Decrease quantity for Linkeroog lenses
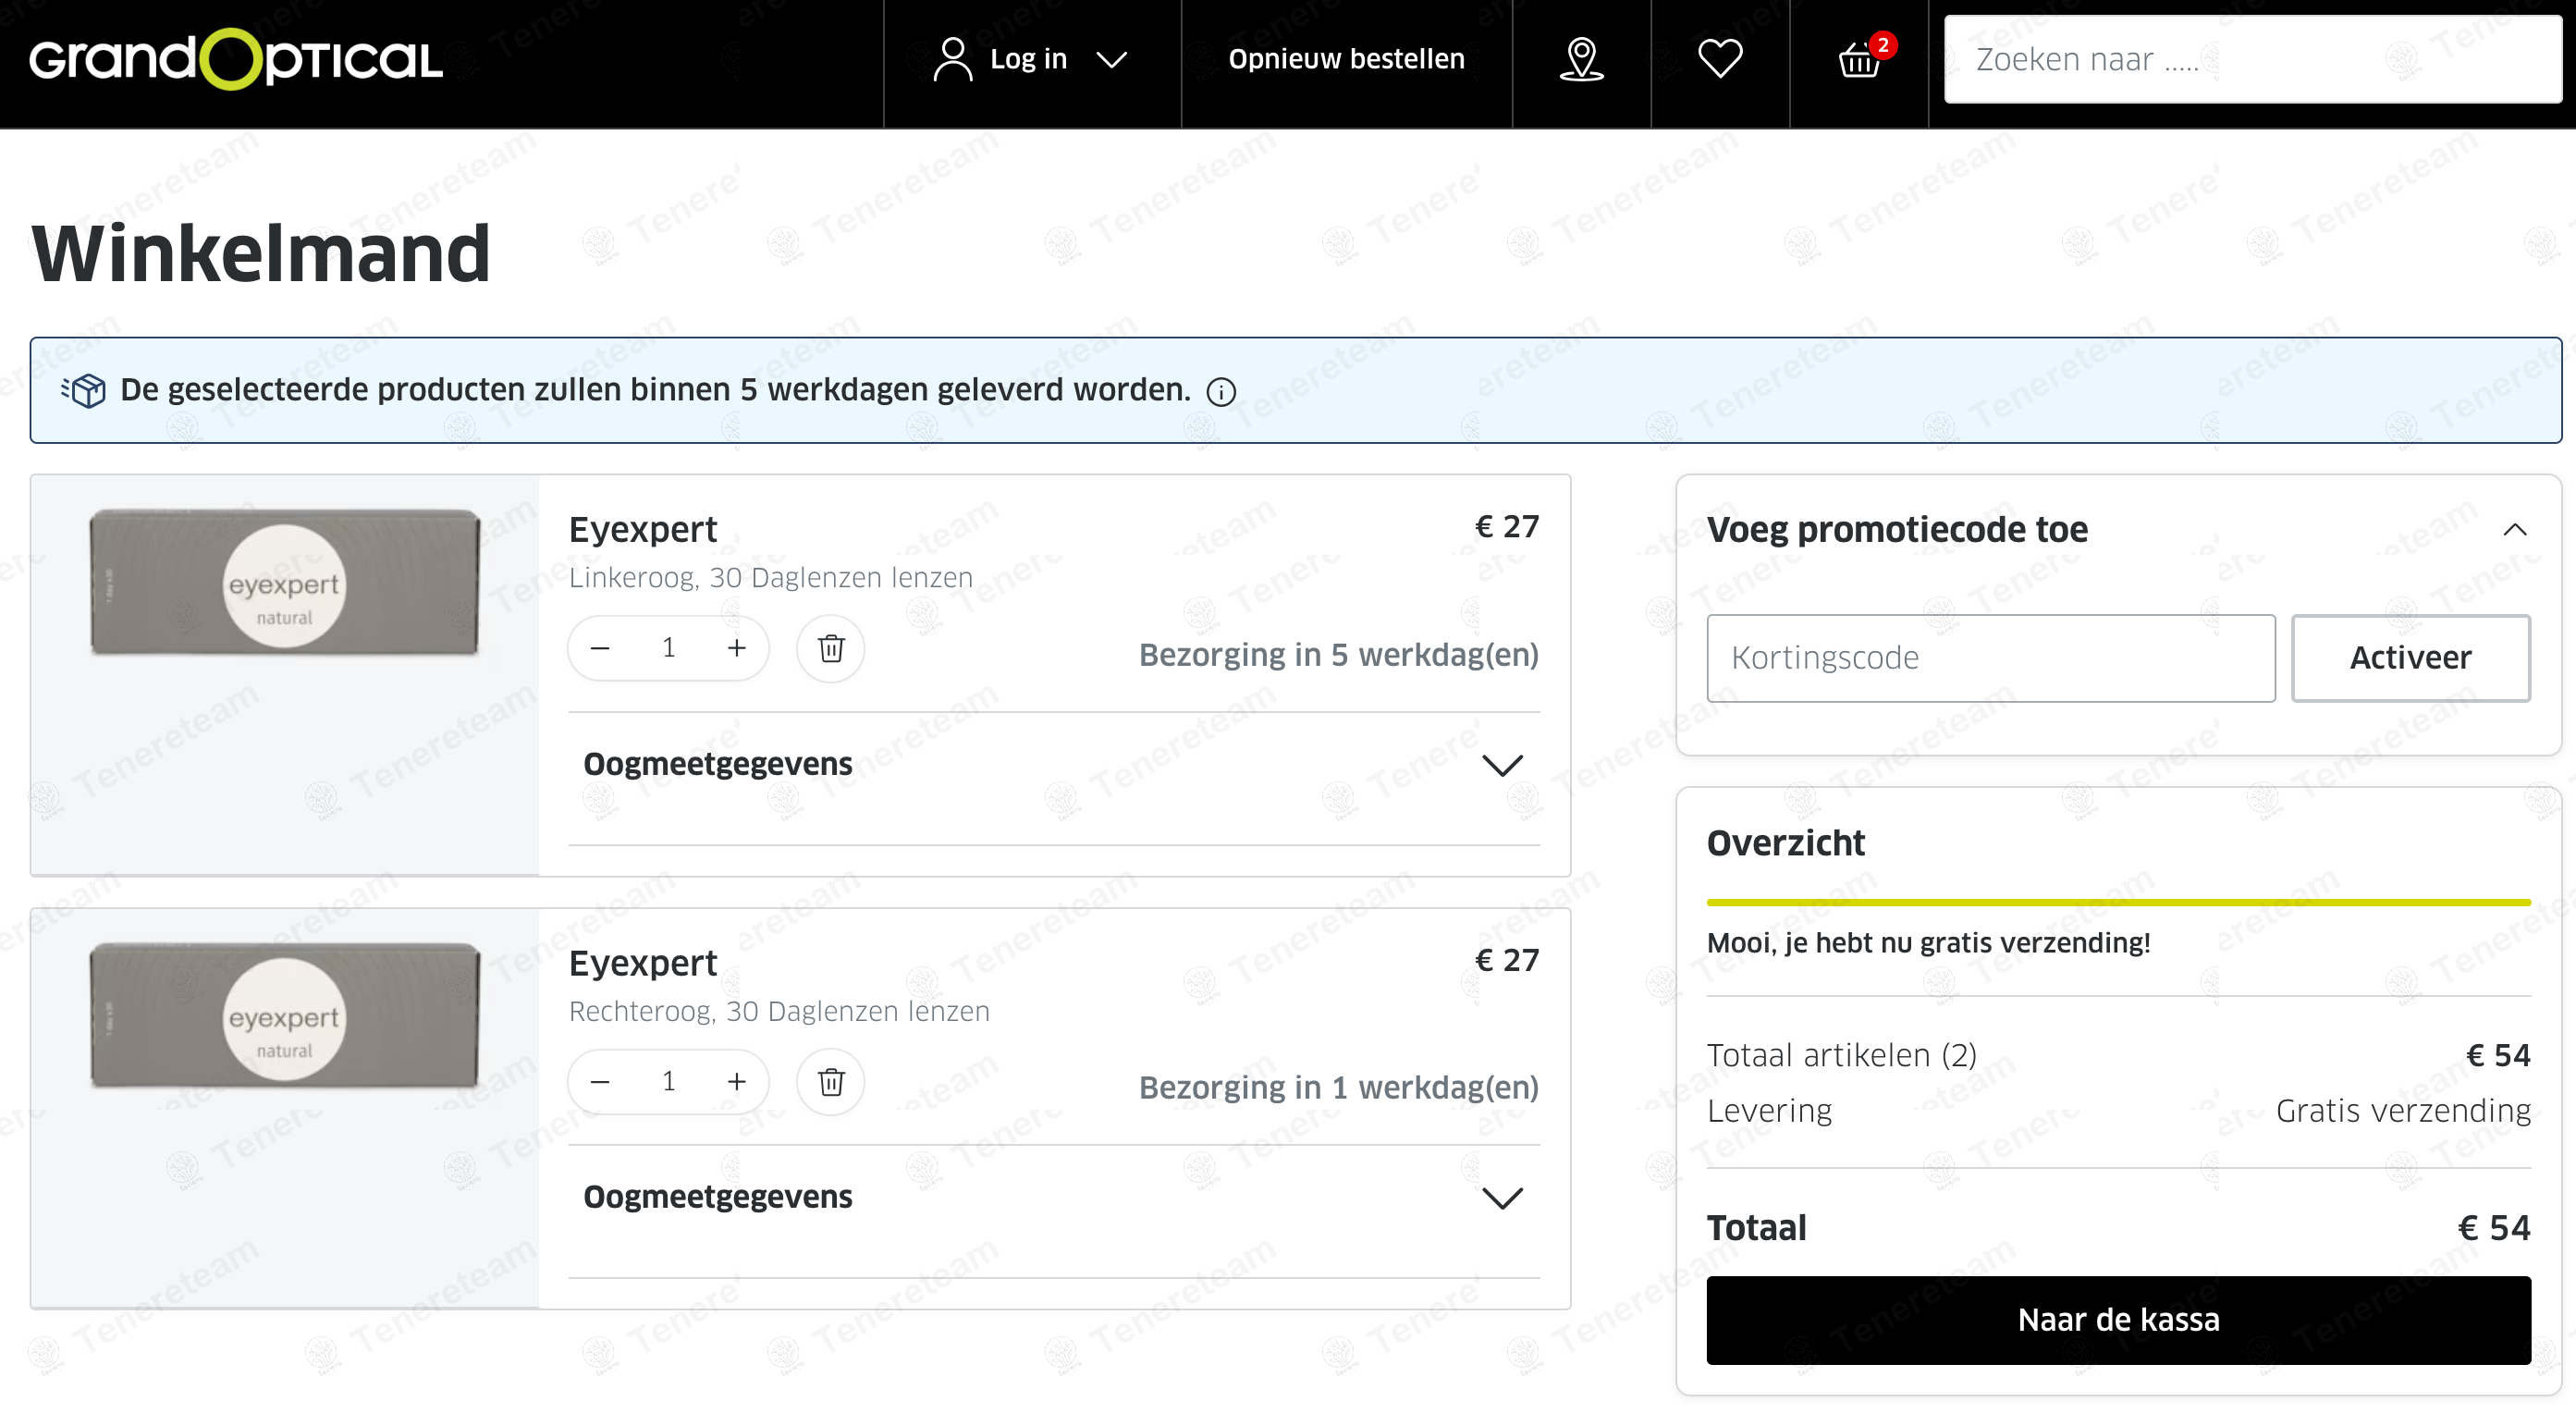This screenshot has height=1426, width=2576. 600,649
